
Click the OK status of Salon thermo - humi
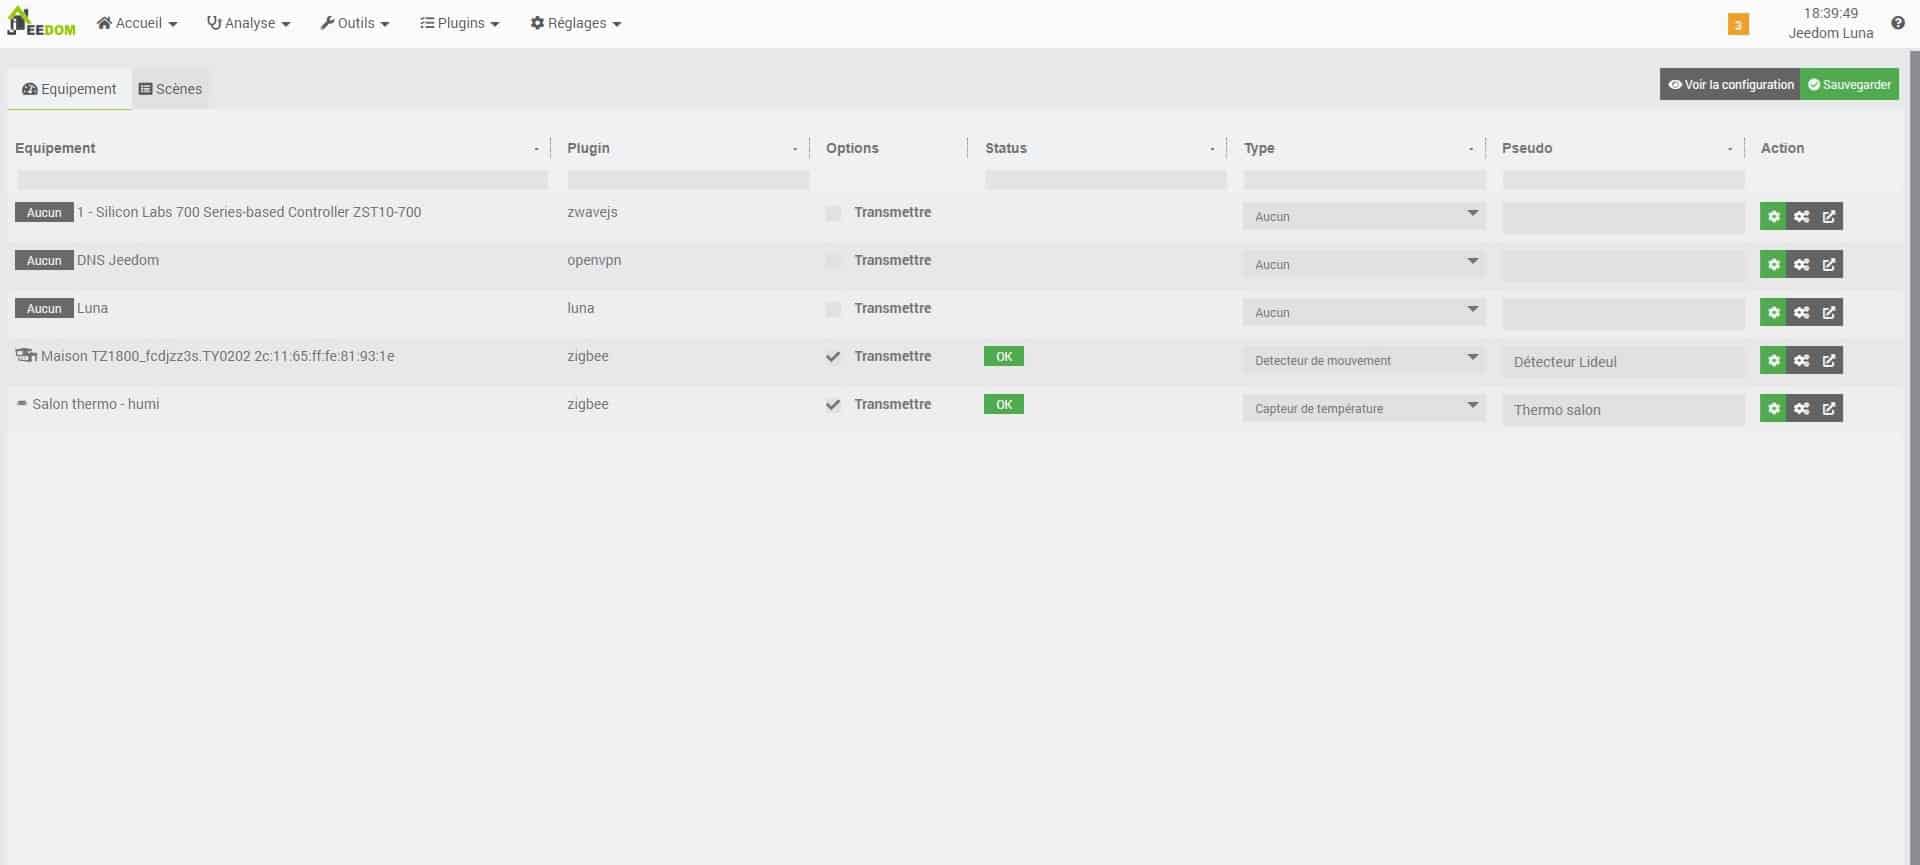pyautogui.click(x=1004, y=404)
